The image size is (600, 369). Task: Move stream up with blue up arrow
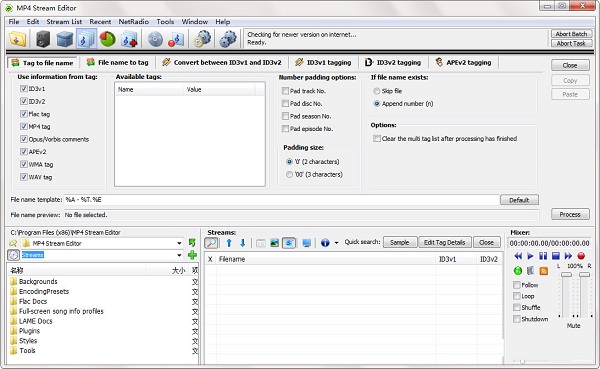pos(229,243)
